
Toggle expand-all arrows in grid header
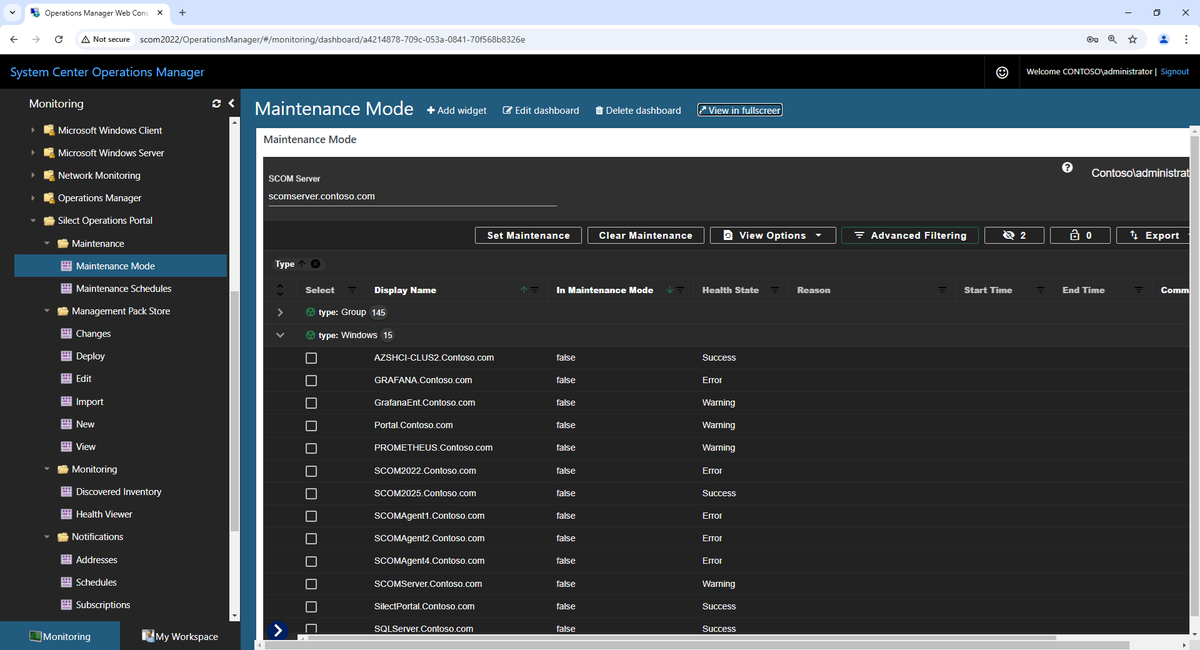(280, 290)
